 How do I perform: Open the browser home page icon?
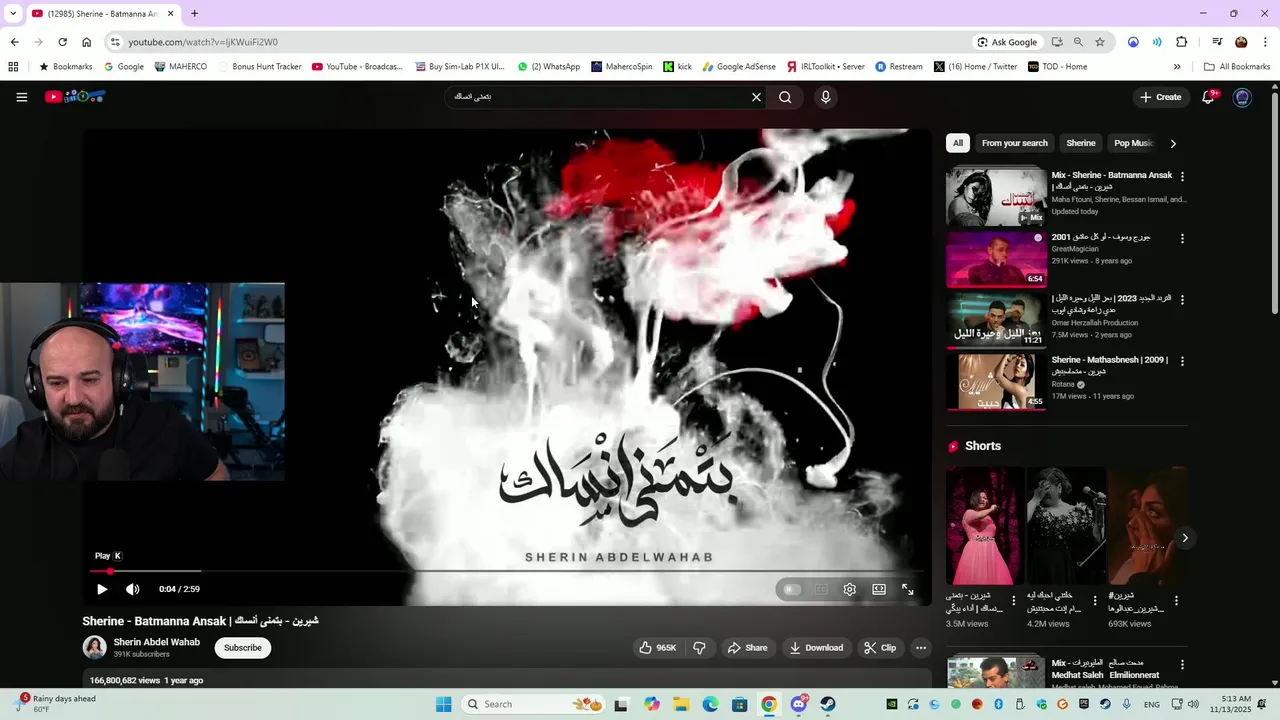tap(86, 42)
